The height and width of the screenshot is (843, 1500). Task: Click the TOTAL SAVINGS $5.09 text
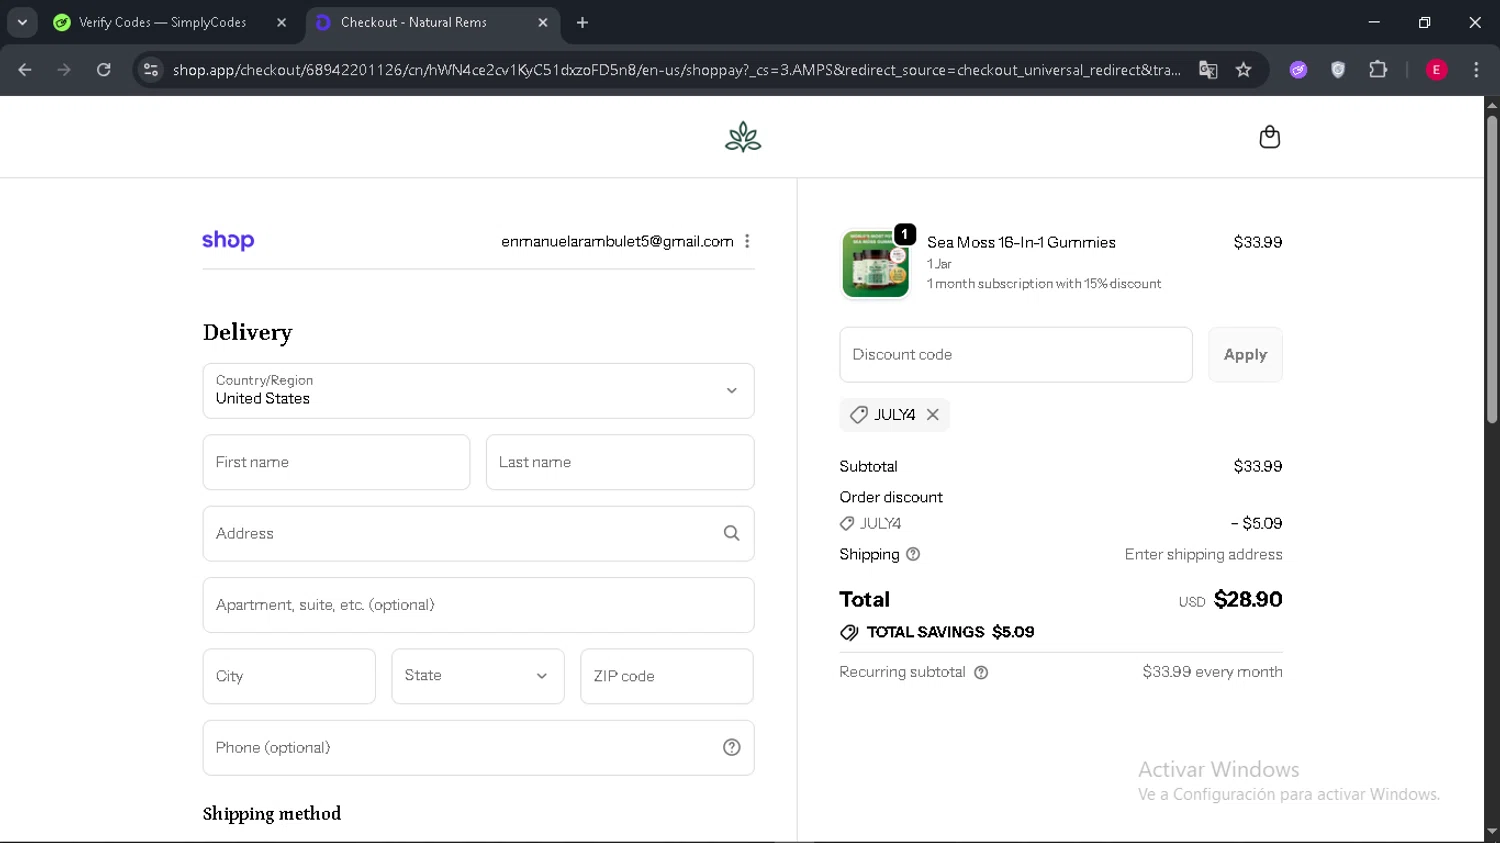coord(950,632)
